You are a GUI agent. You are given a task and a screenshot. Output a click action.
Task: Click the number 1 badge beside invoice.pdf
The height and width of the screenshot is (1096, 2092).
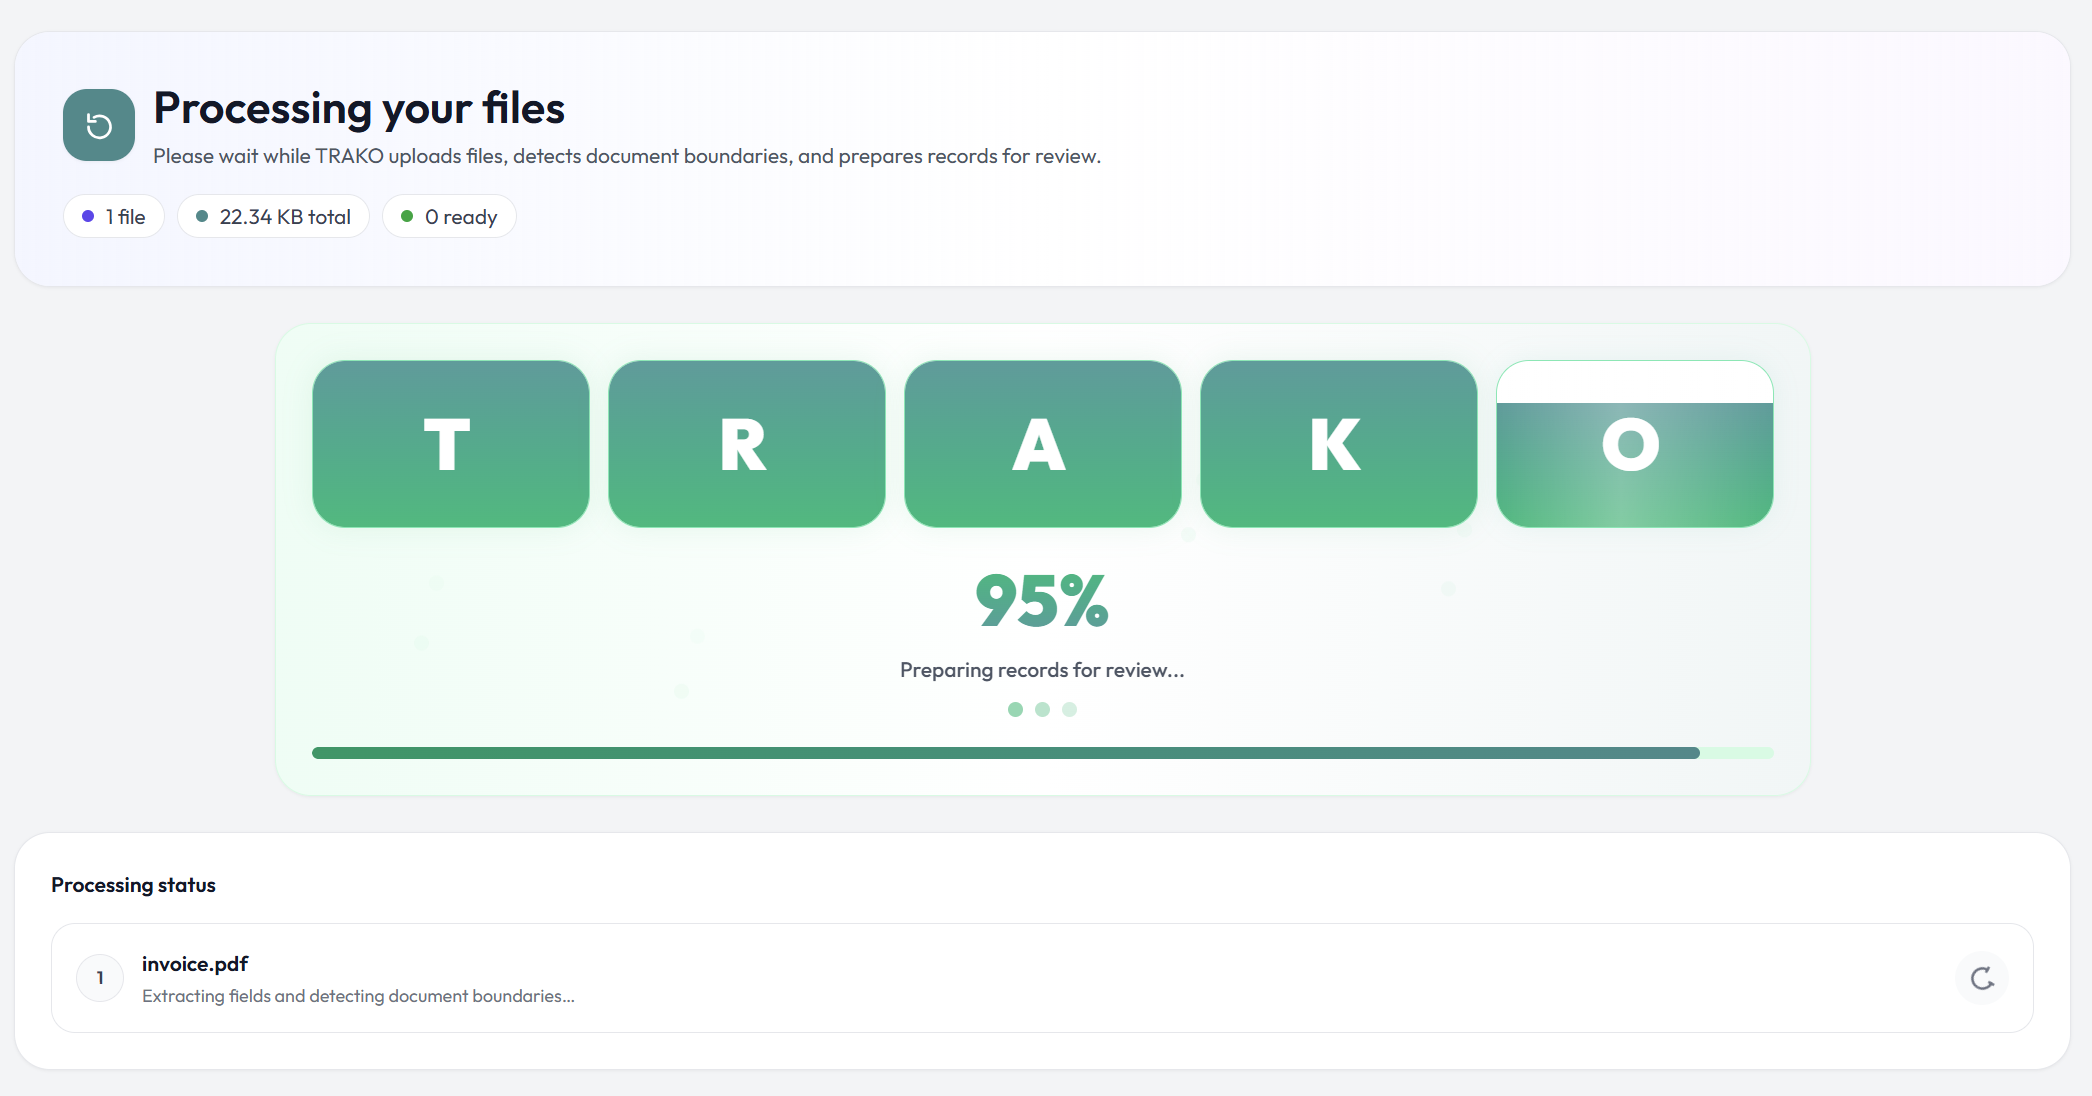point(100,978)
